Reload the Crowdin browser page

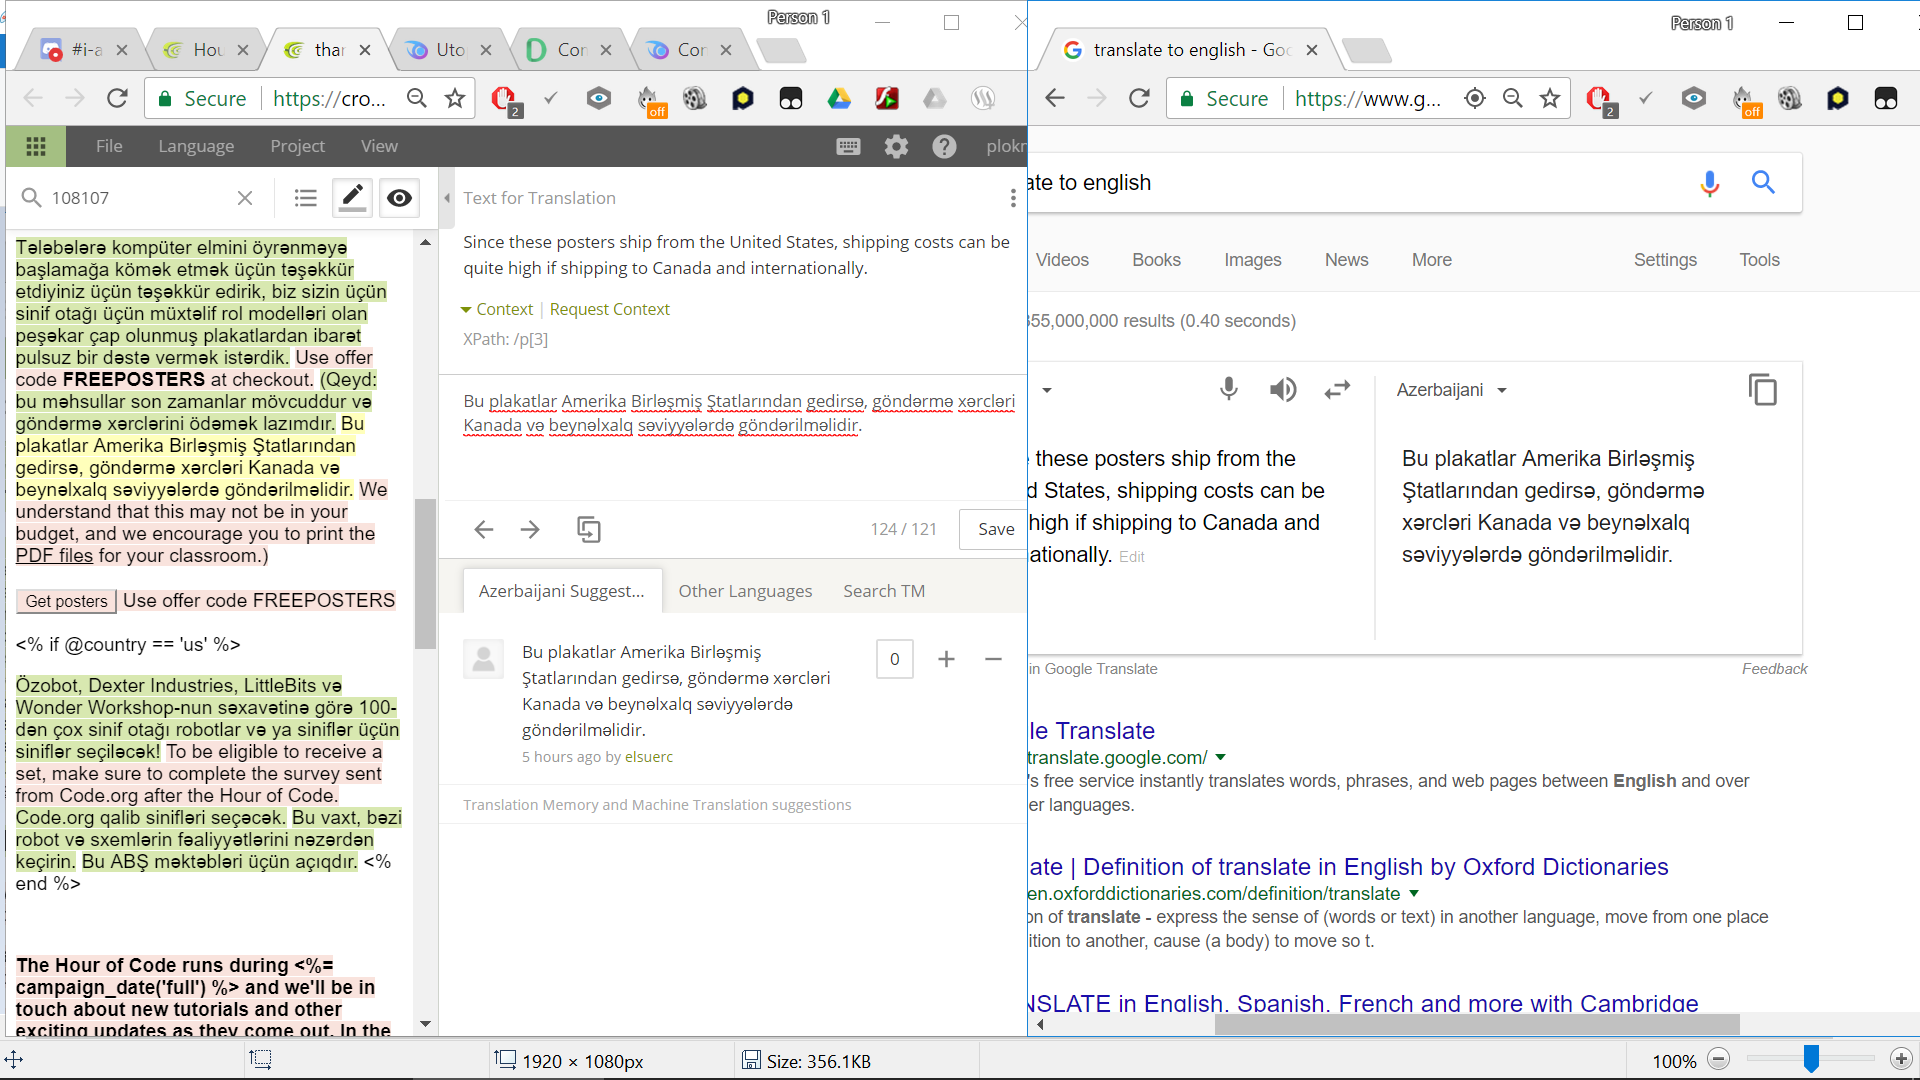[117, 98]
